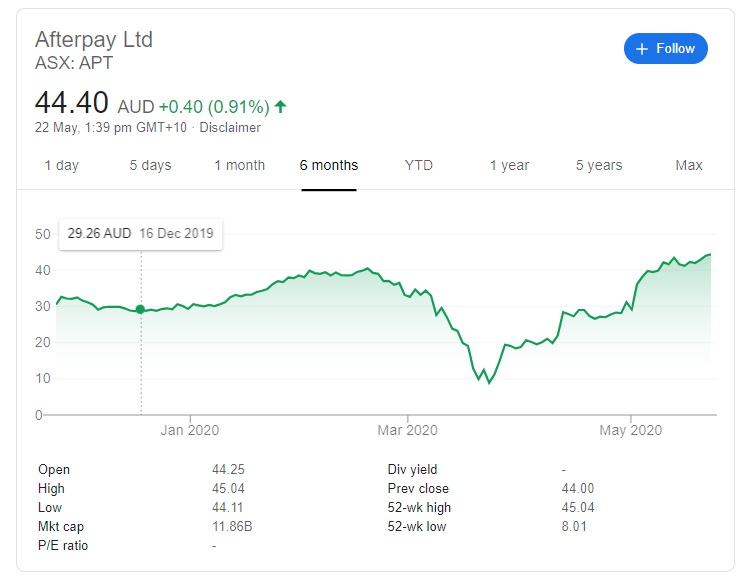This screenshot has height=582, width=742.
Task: Click the May 2020 axis label
Action: coord(631,430)
